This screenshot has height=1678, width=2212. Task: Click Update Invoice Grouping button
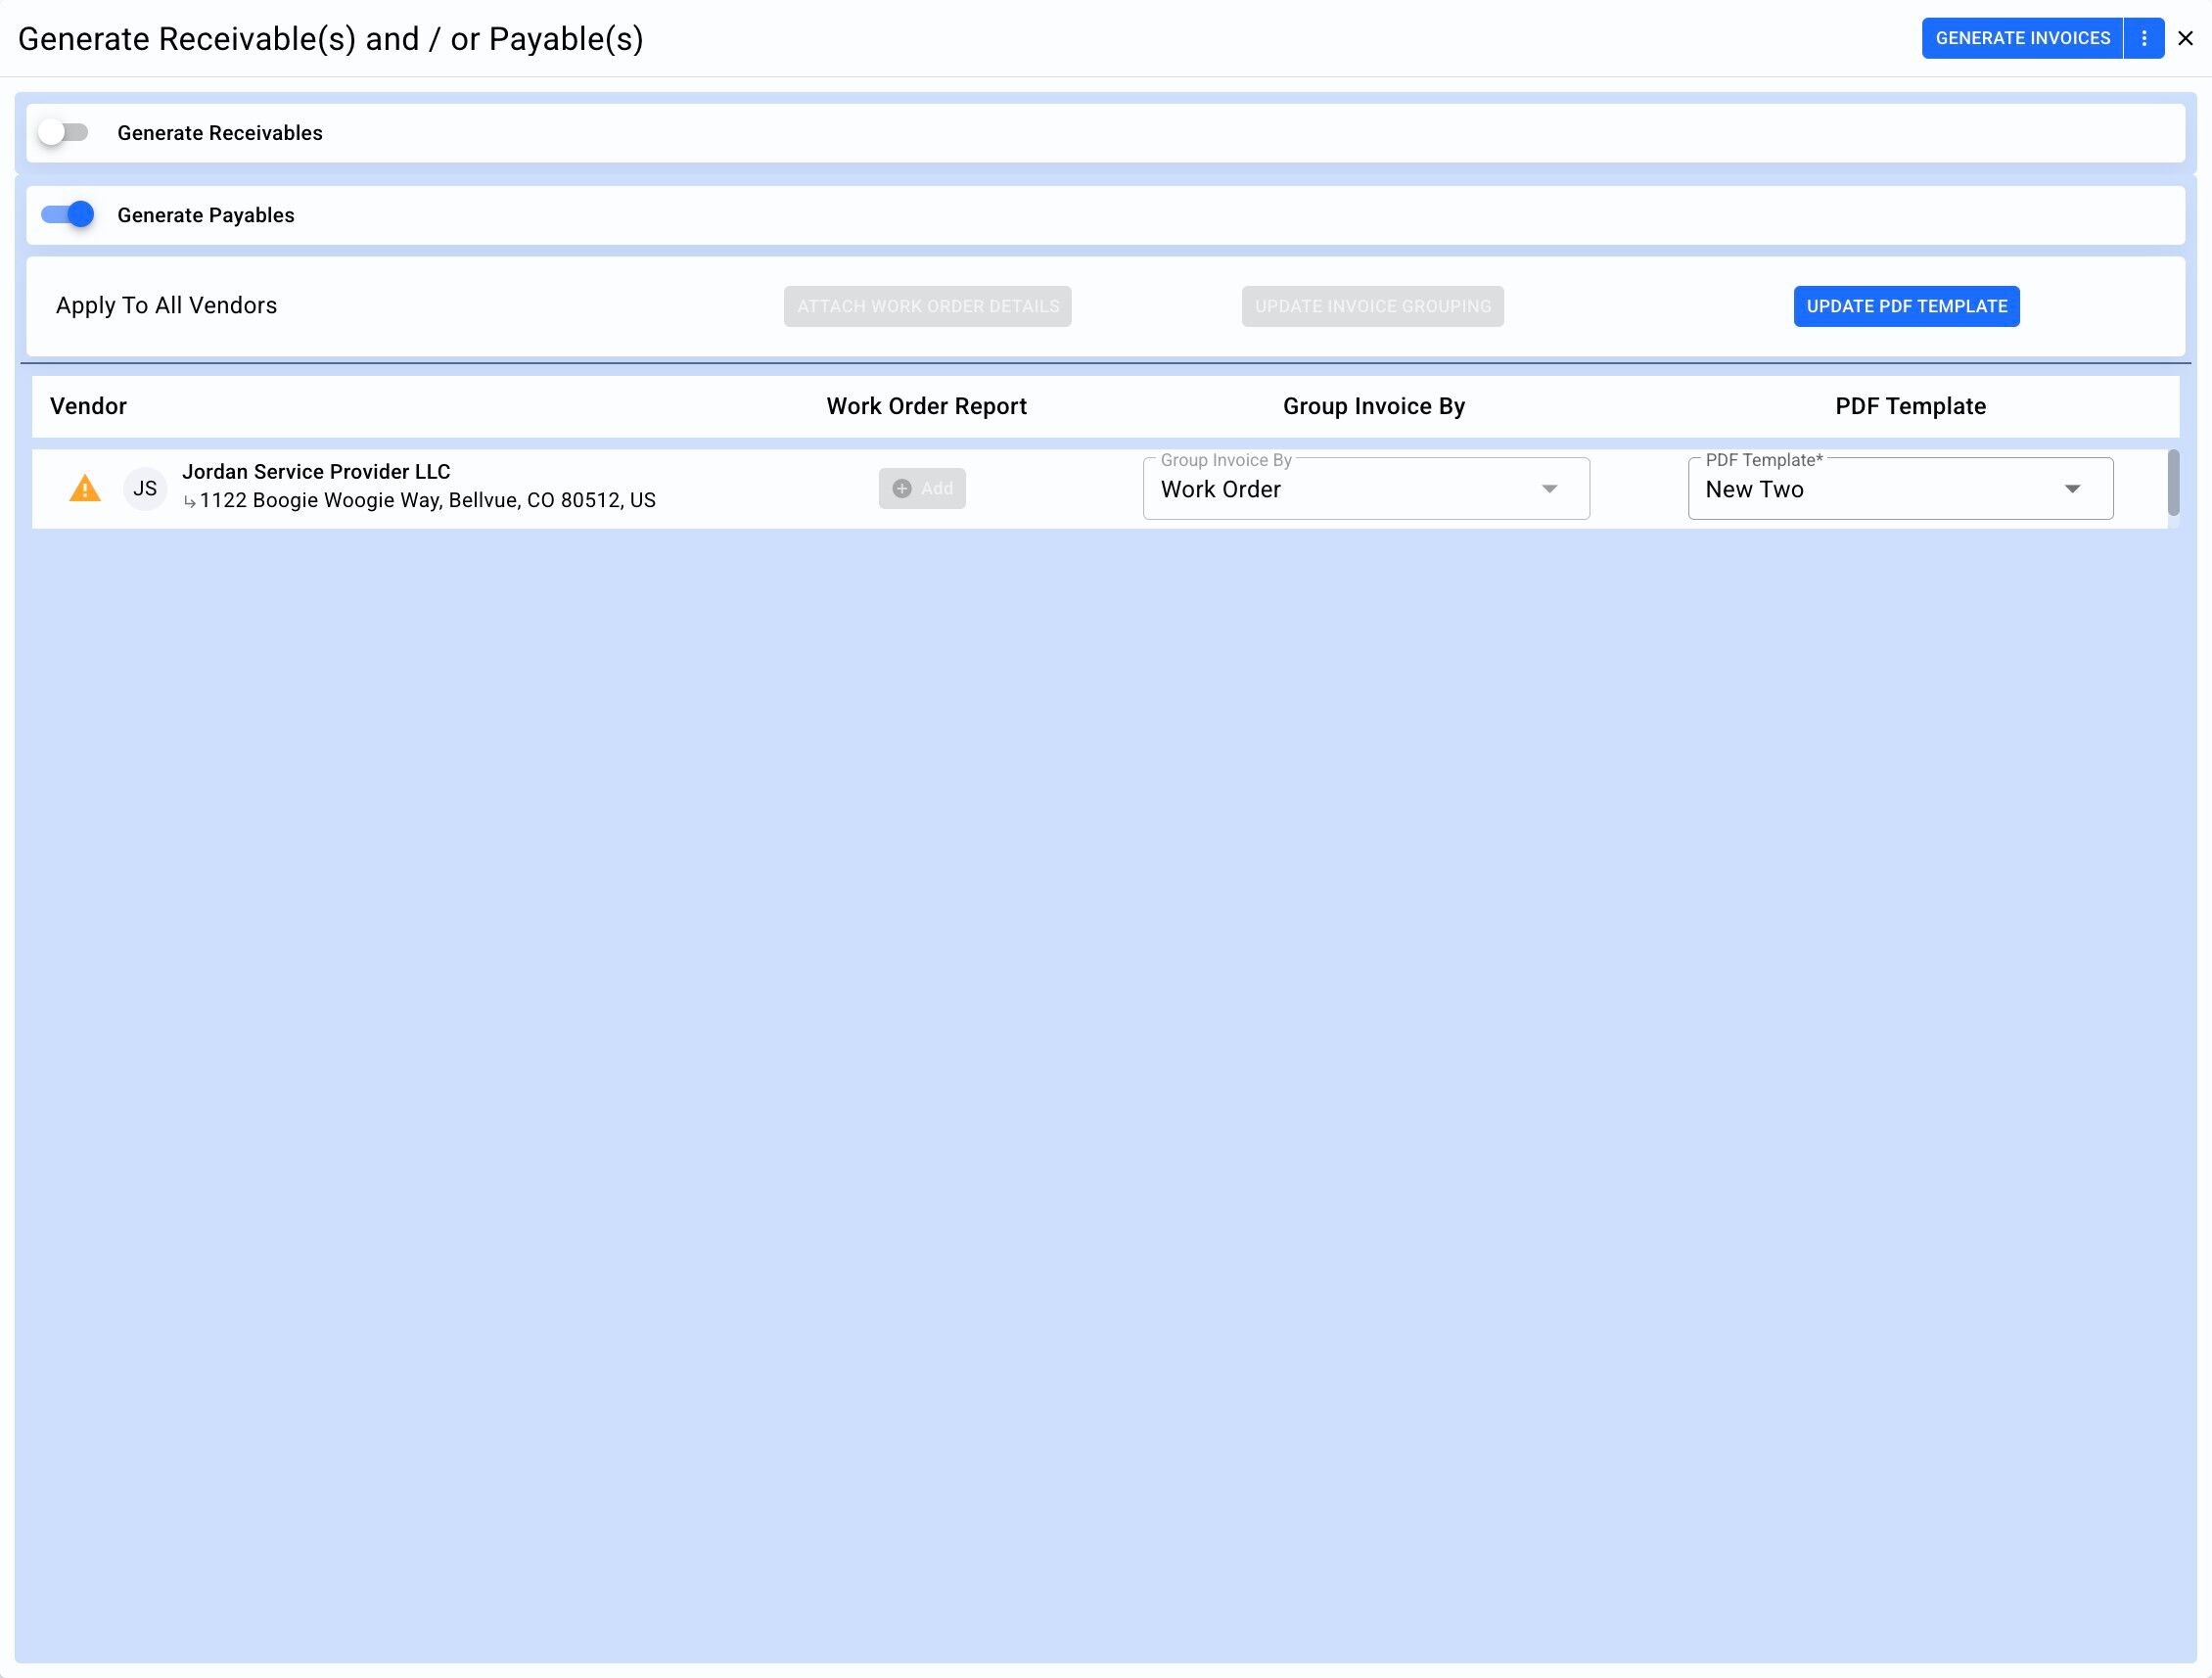tap(1372, 306)
